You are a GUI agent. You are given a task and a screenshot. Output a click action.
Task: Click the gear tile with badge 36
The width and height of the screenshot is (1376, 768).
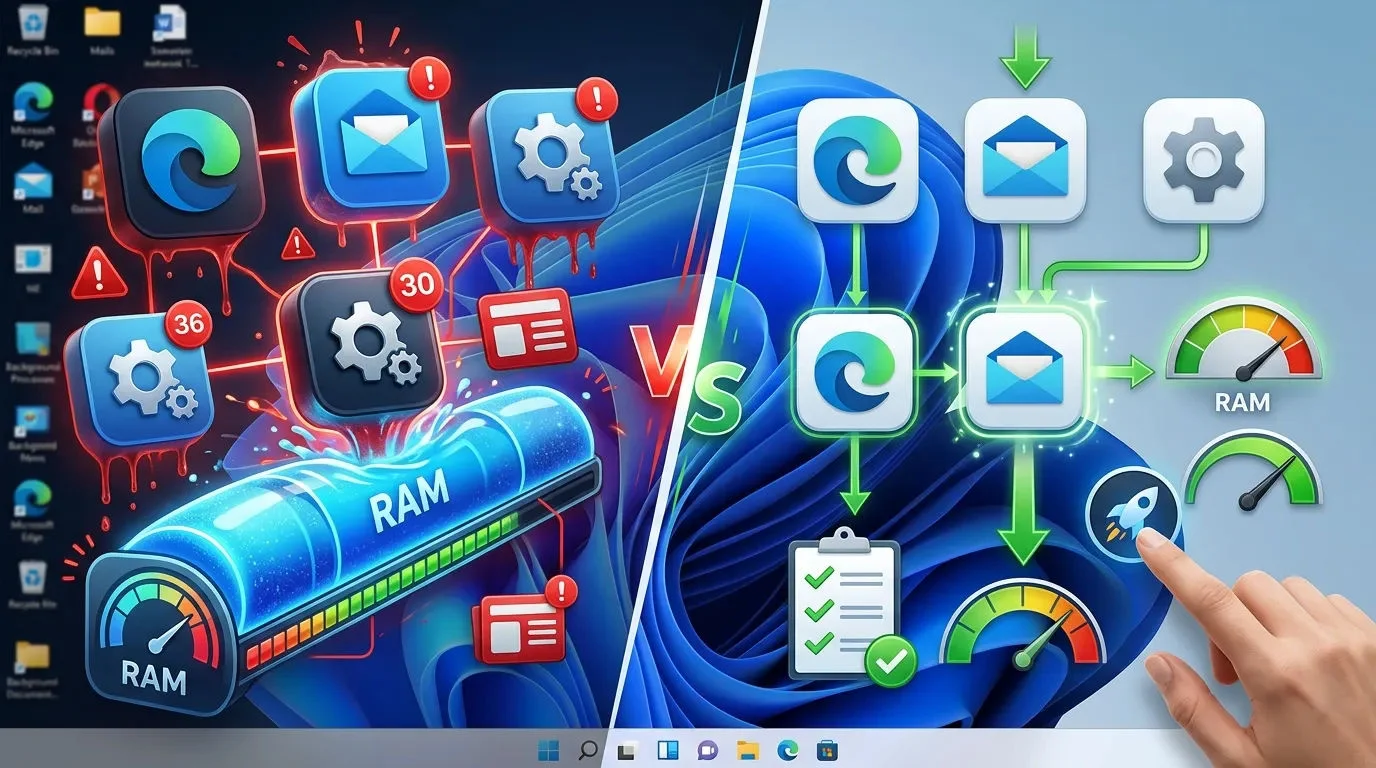[141, 384]
